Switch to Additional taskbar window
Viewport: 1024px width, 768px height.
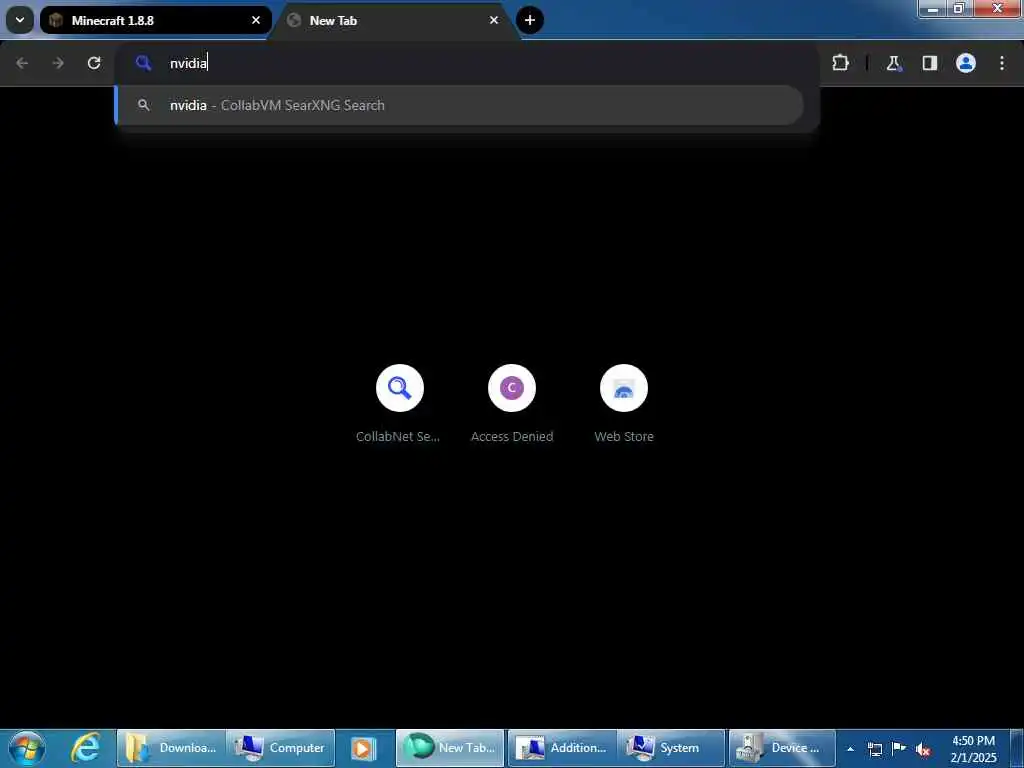[x=562, y=748]
